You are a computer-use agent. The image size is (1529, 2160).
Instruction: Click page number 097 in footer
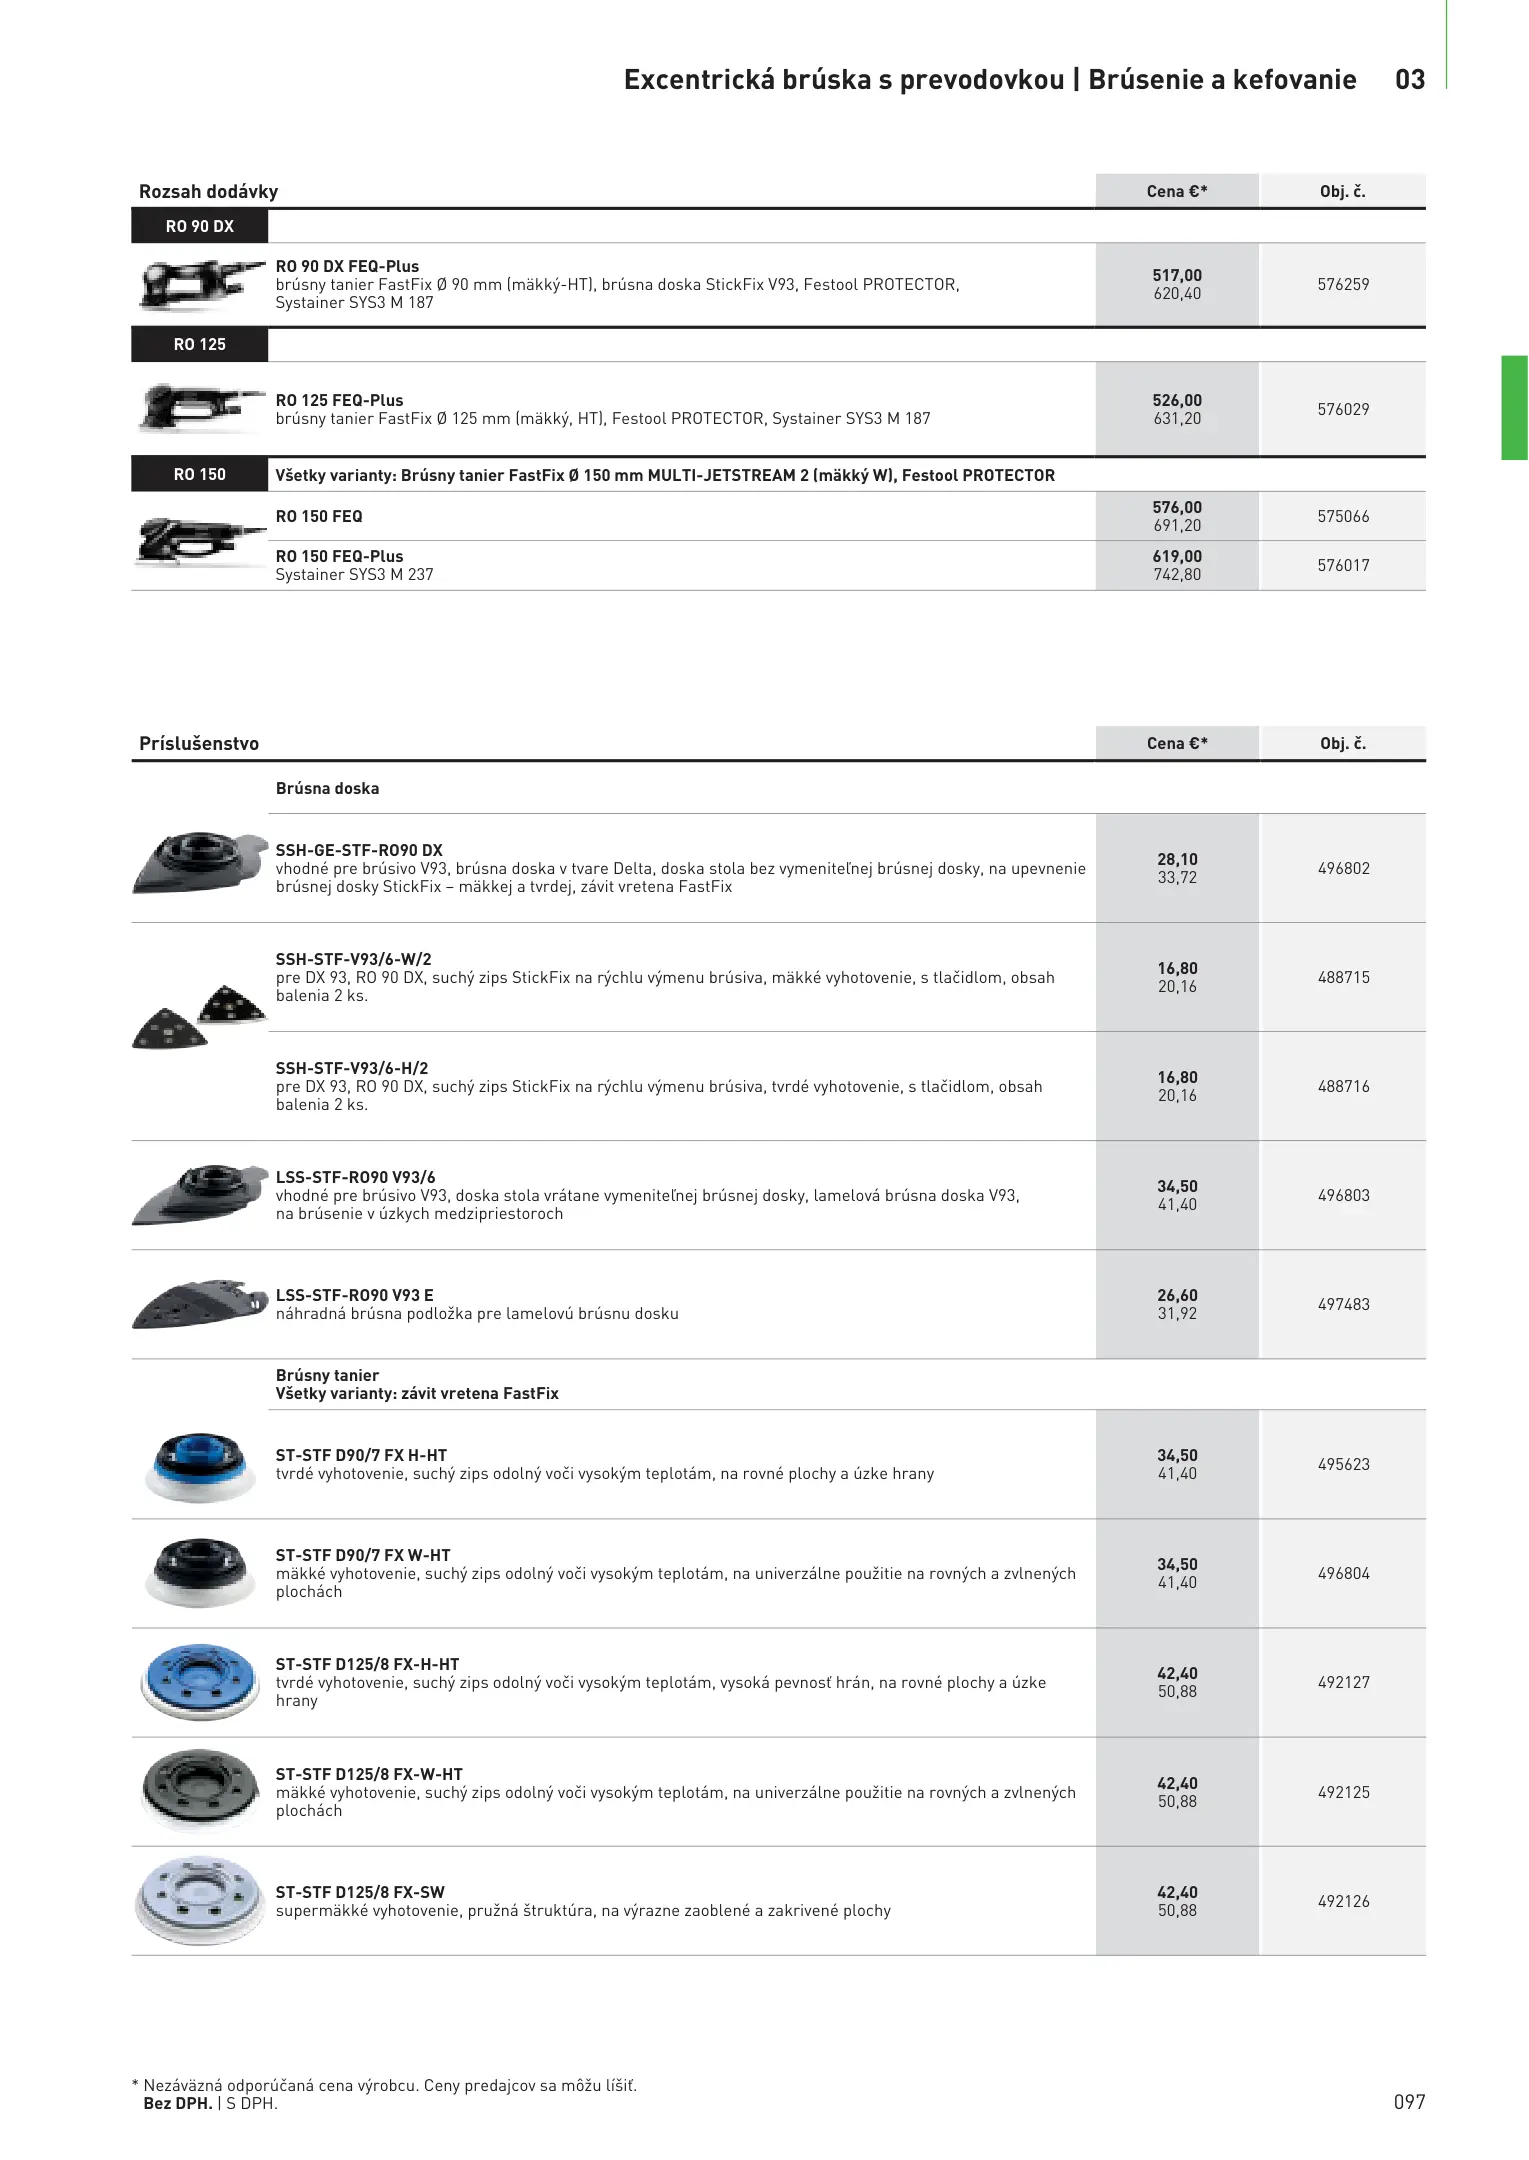coord(1409,2101)
